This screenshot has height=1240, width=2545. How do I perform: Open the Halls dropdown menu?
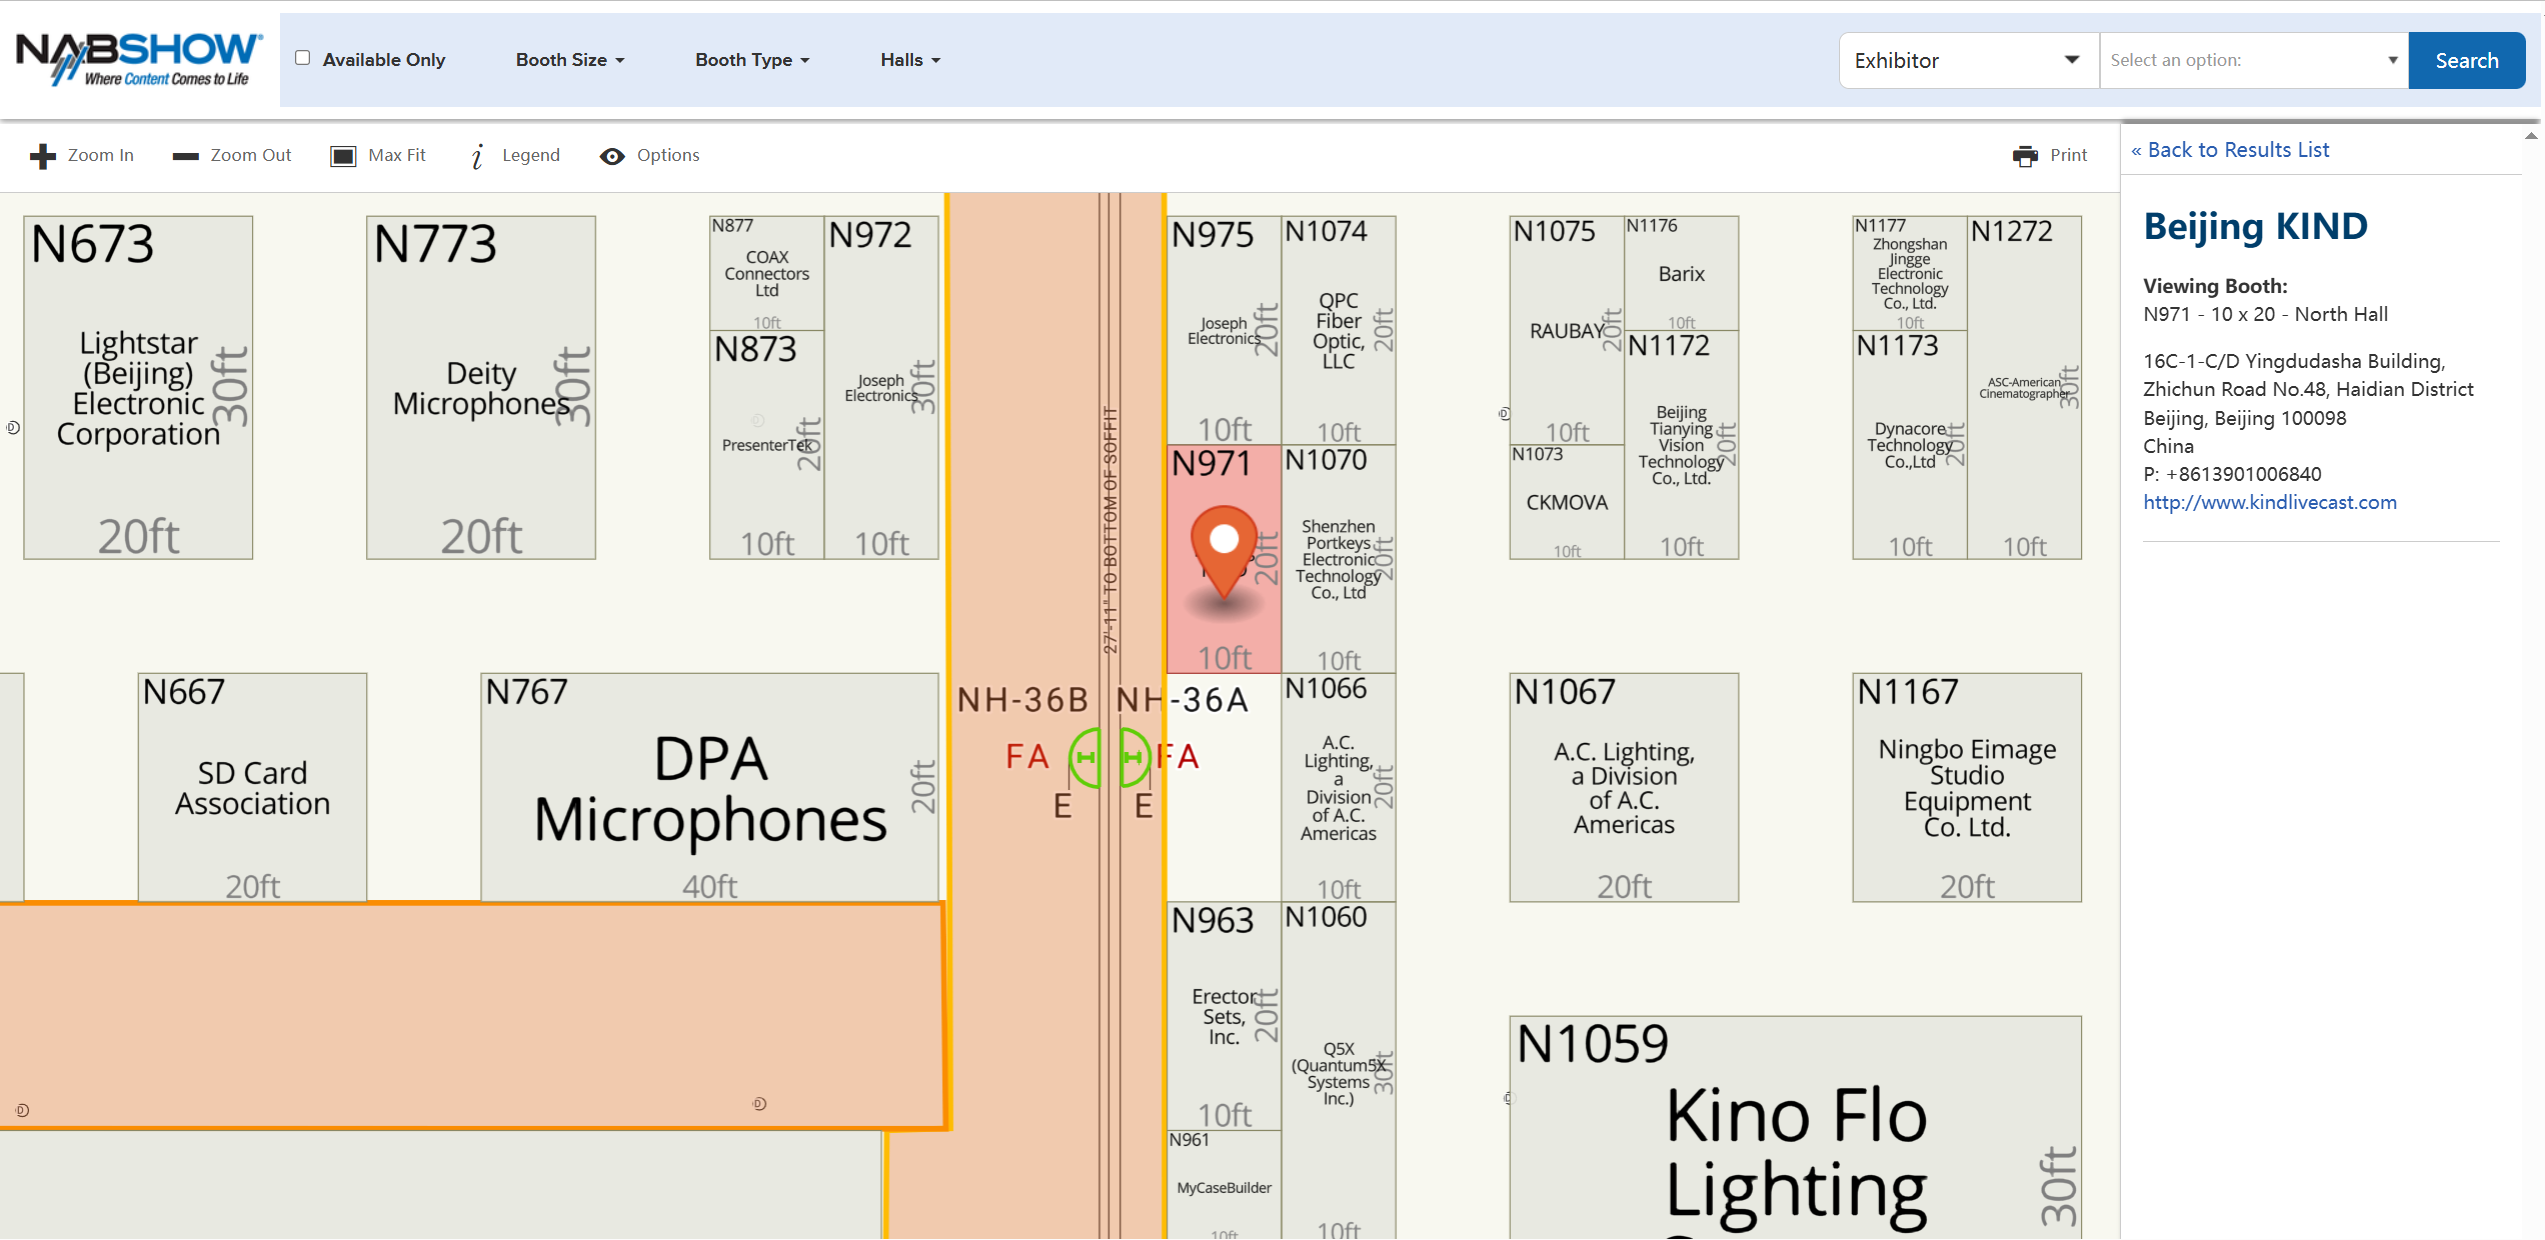tap(910, 60)
